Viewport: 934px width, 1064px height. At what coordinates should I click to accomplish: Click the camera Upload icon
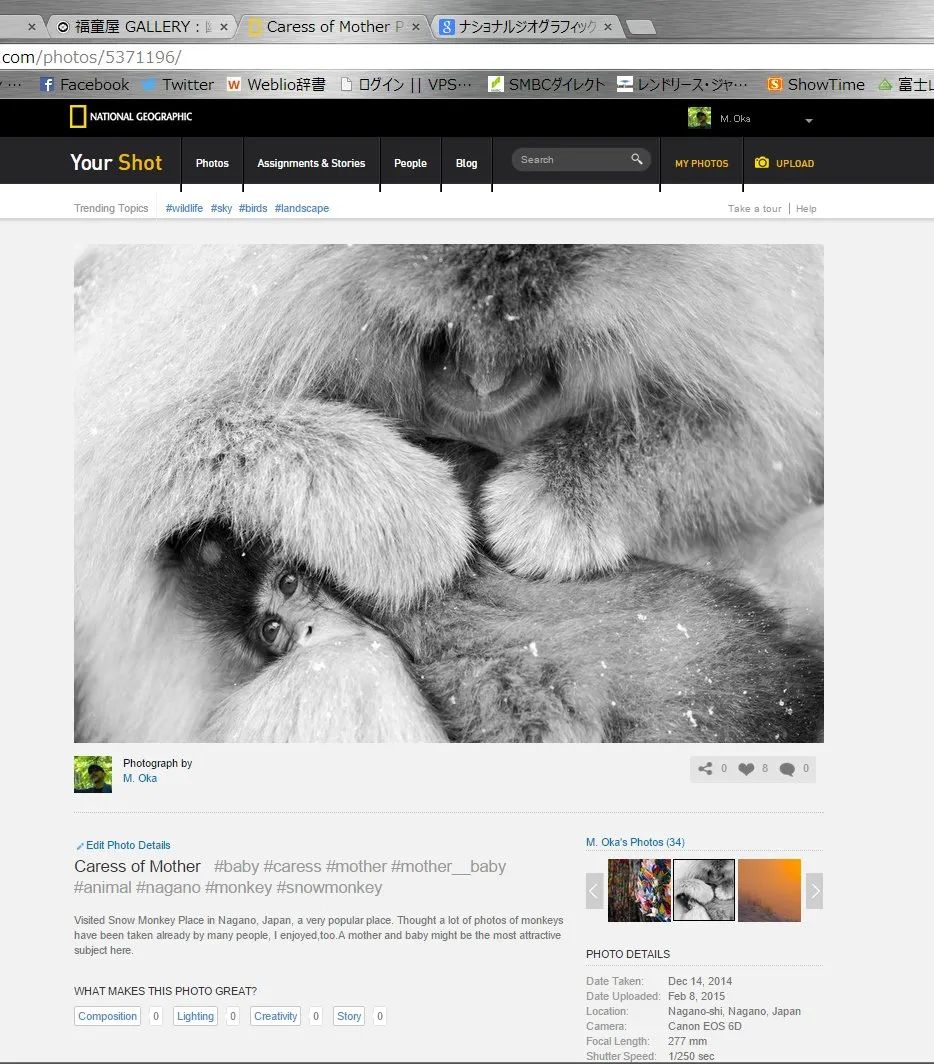click(762, 163)
